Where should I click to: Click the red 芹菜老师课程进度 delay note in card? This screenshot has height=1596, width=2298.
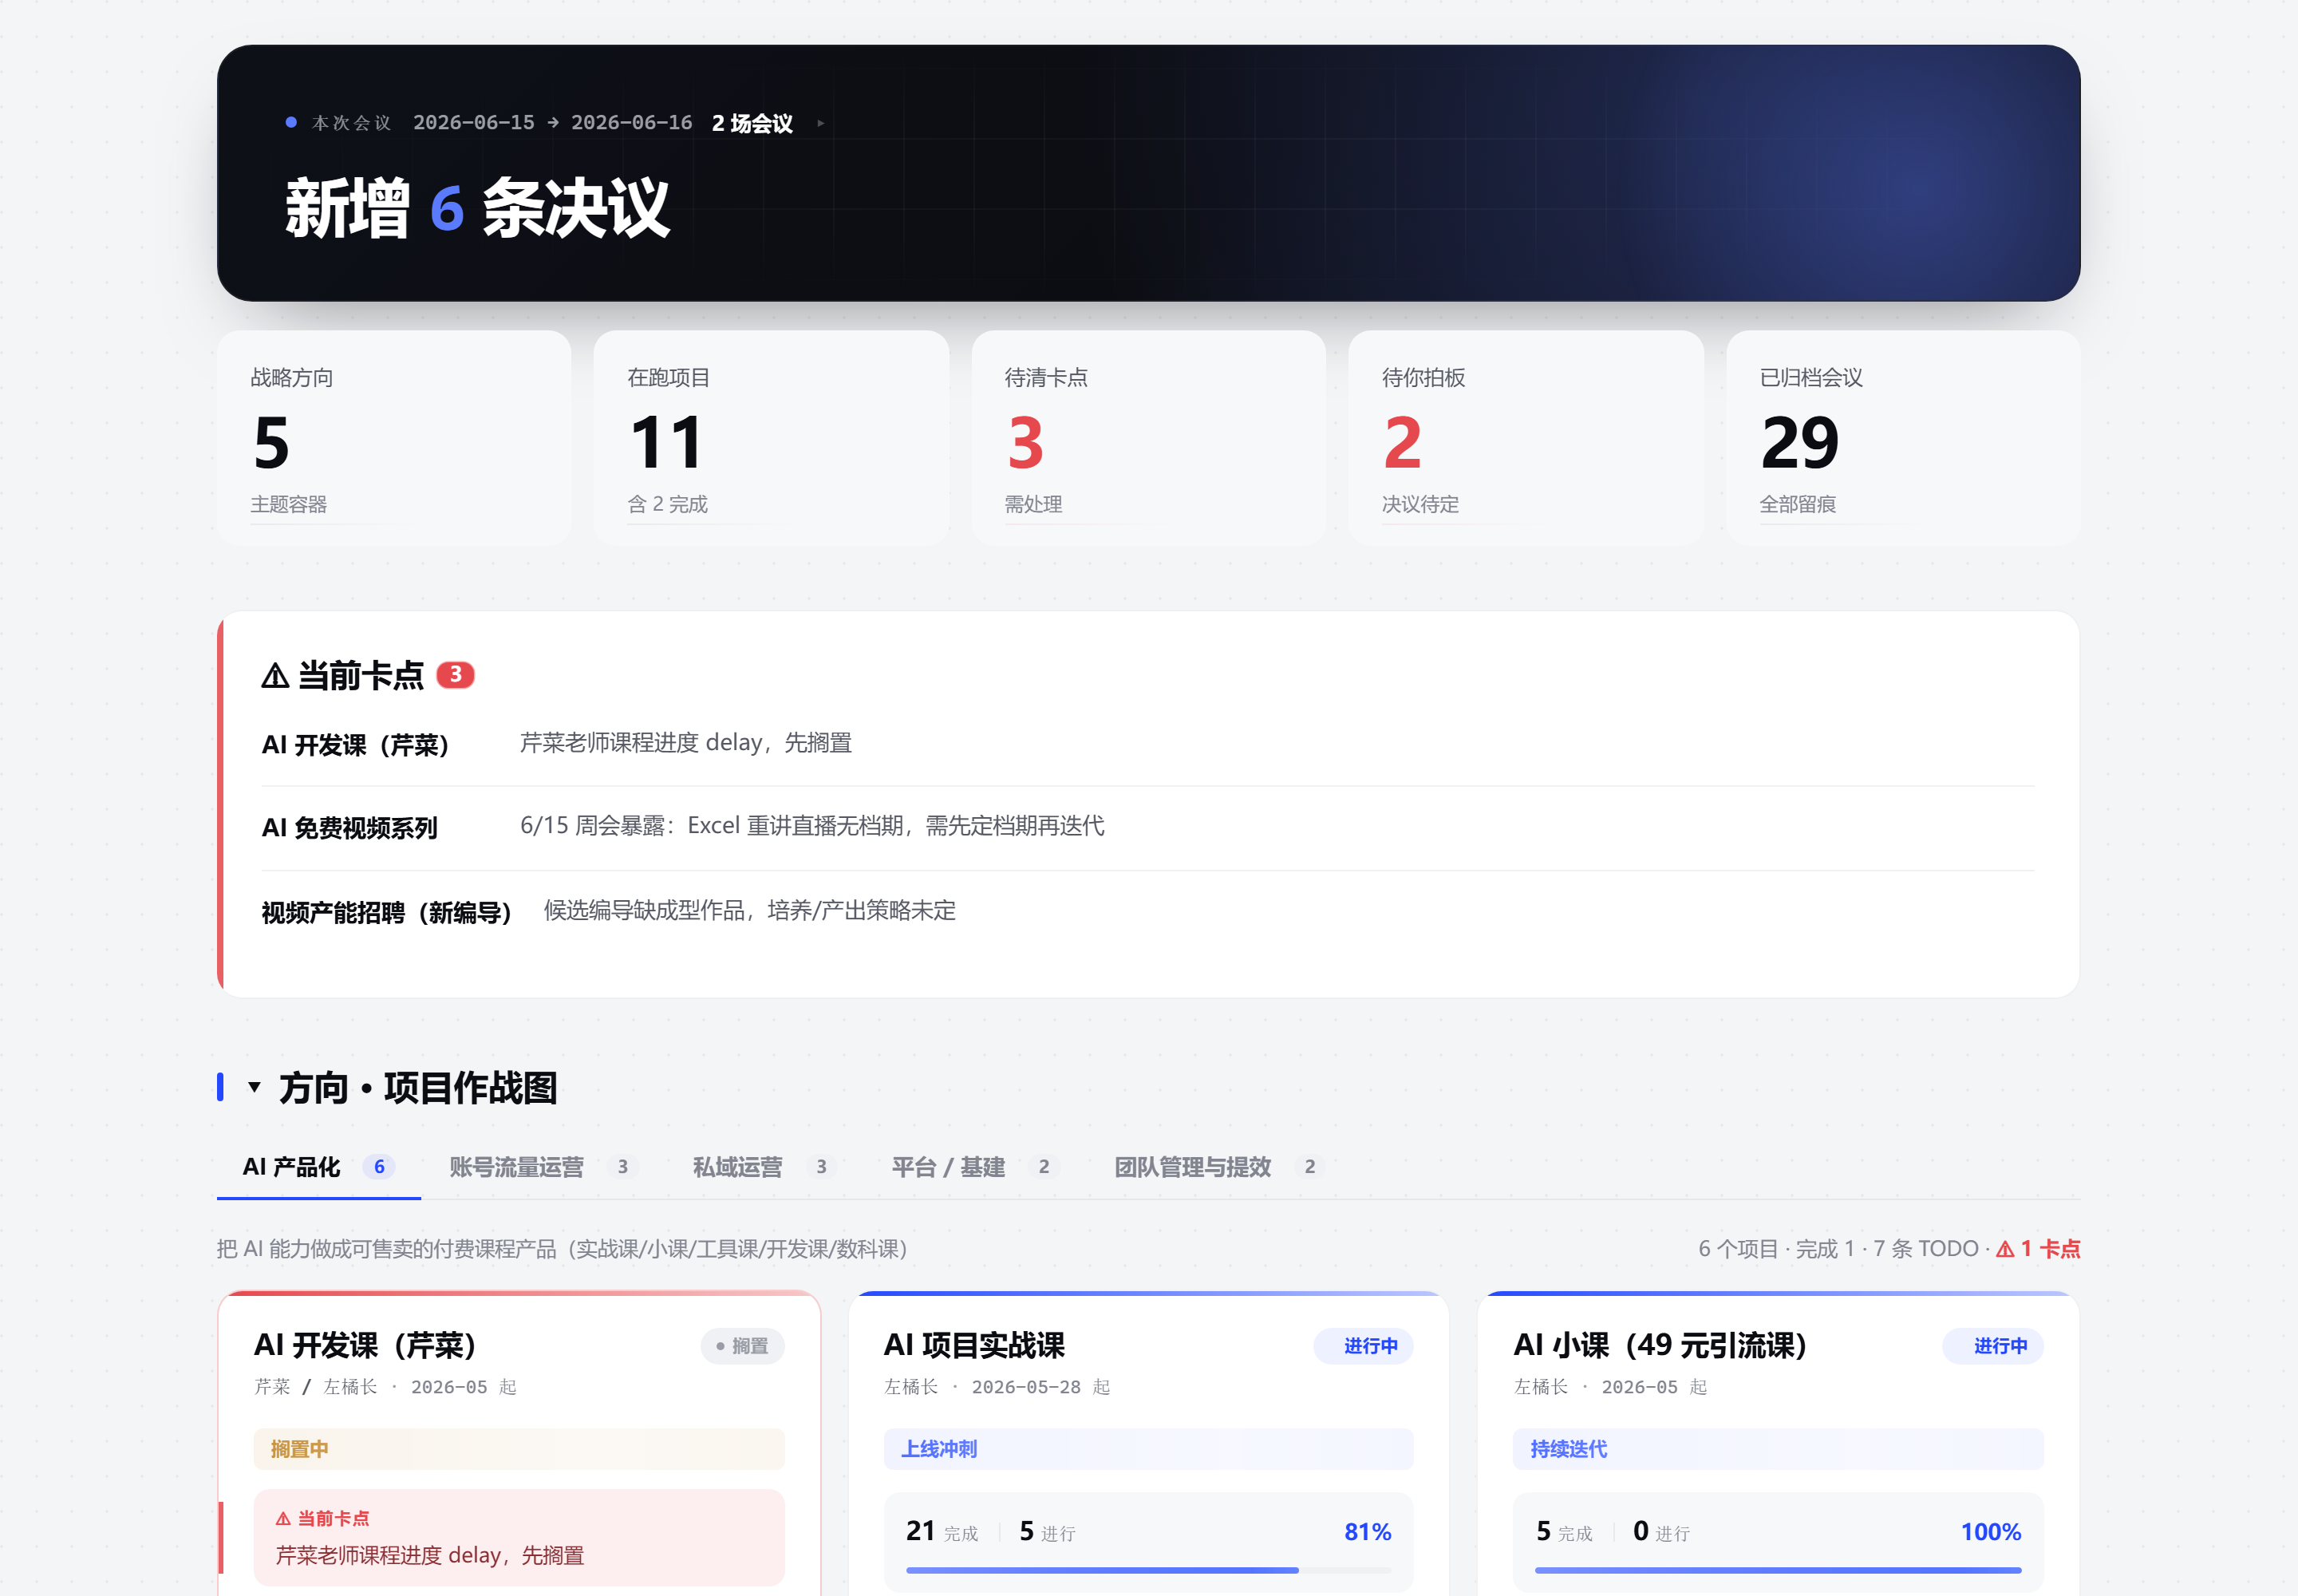(x=430, y=1555)
